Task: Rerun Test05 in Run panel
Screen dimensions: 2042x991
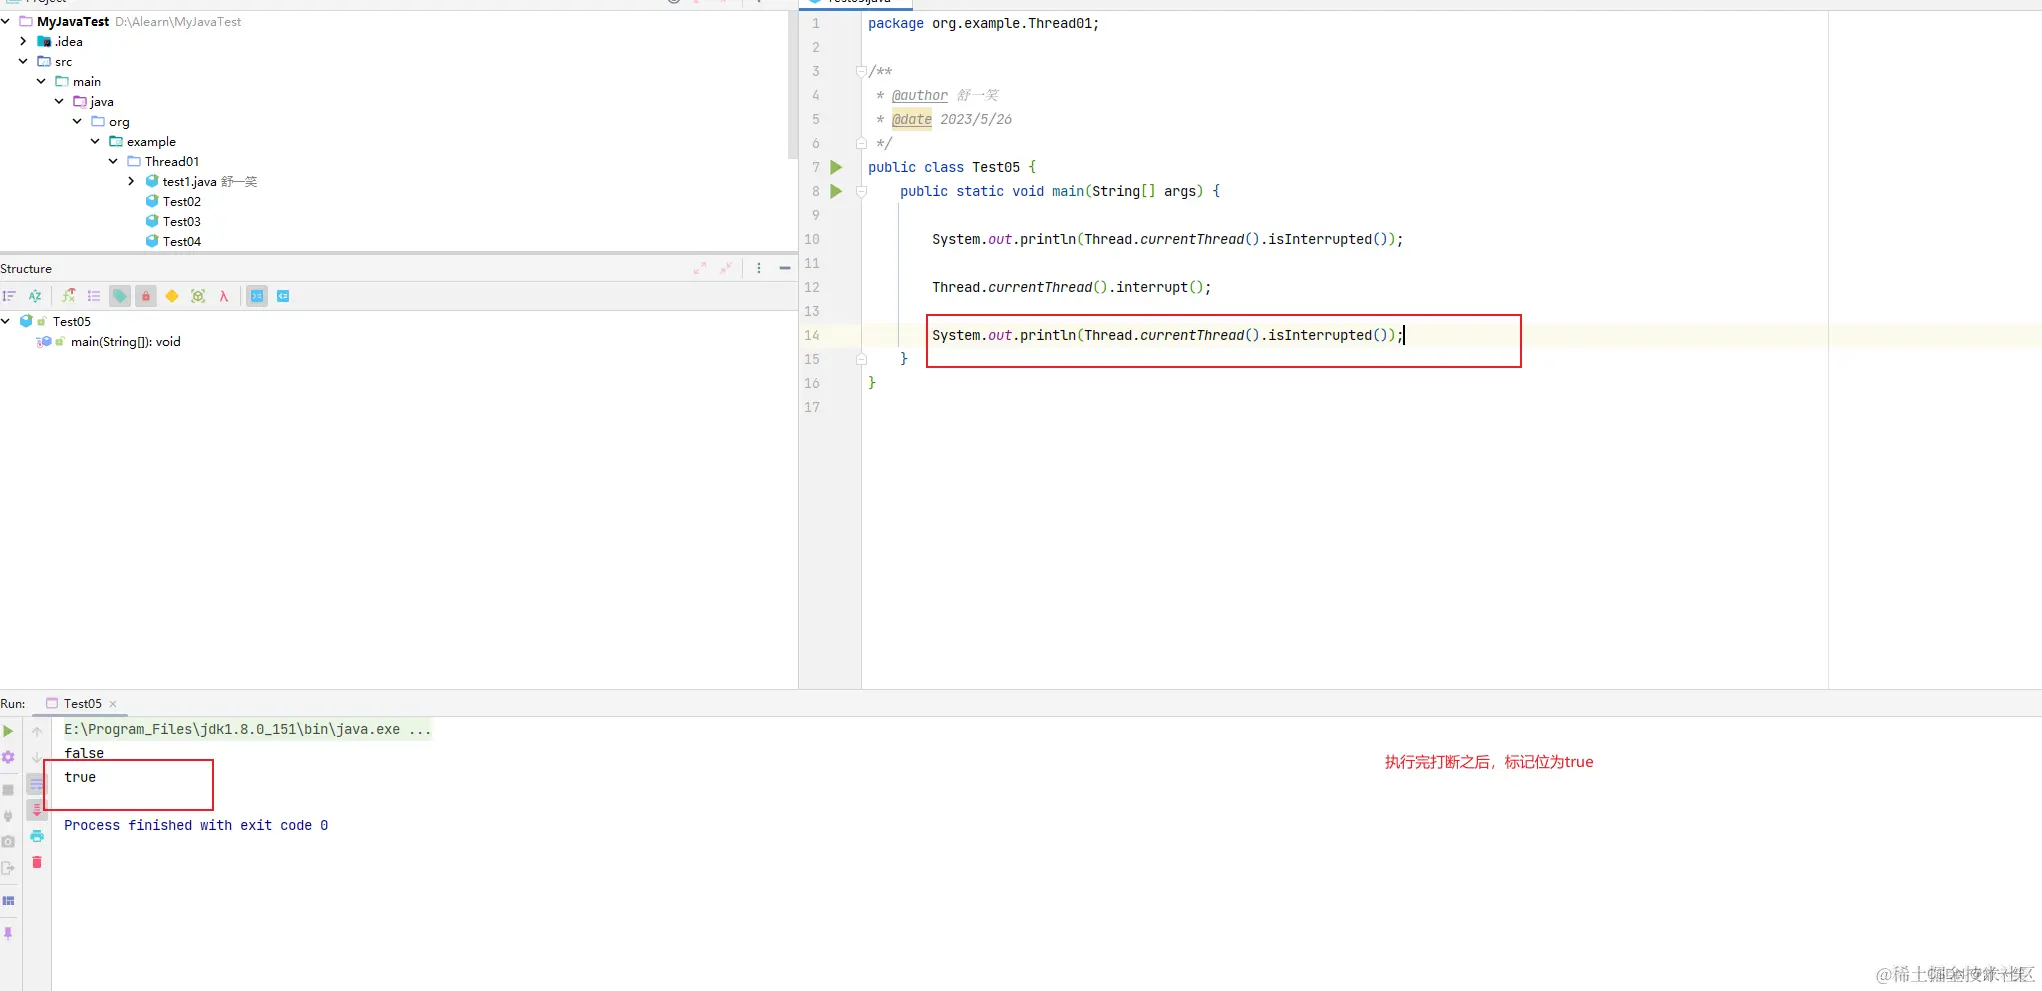Action: 8,731
